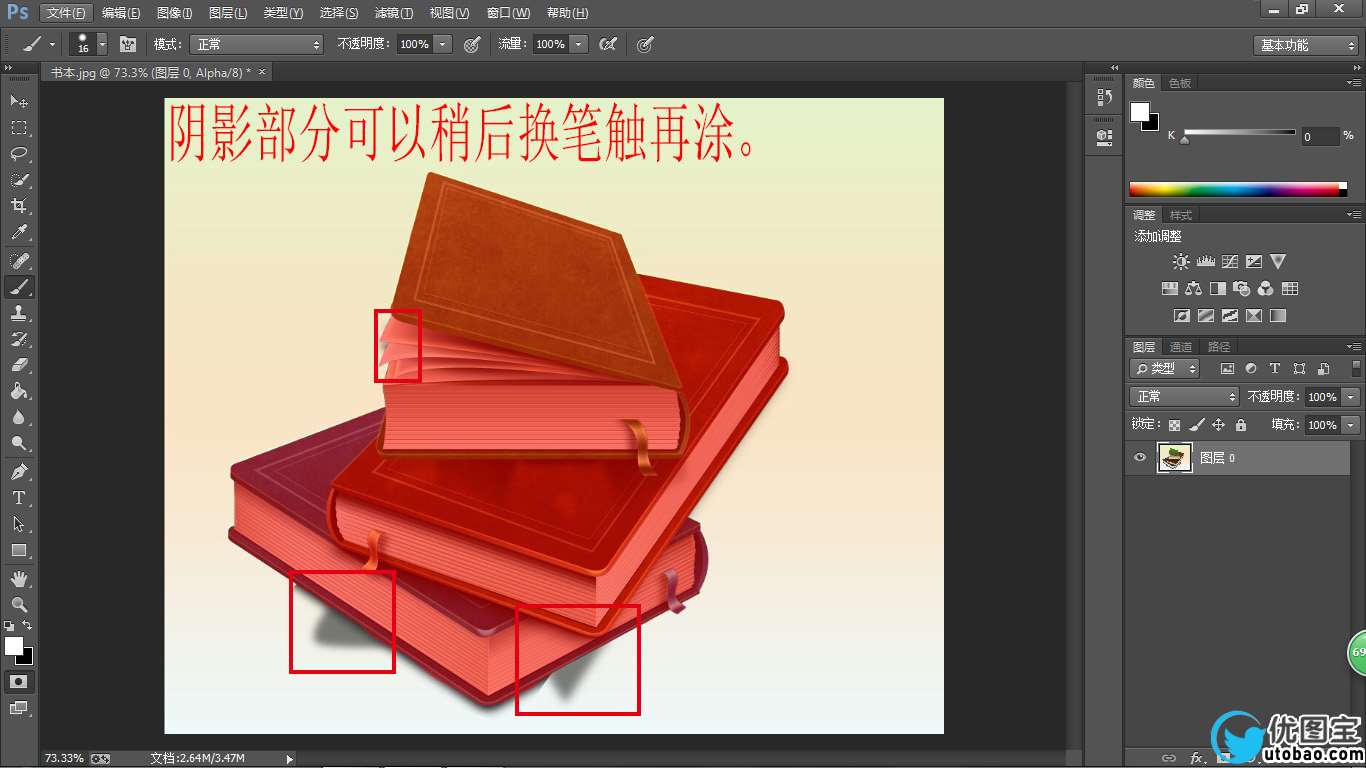Toggle lock transparent pixels
Image resolution: width=1366 pixels, height=768 pixels.
point(1174,425)
